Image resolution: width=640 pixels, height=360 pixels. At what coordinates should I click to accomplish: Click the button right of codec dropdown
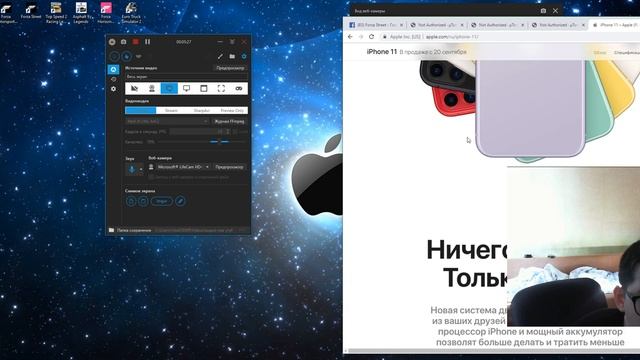coord(229,121)
